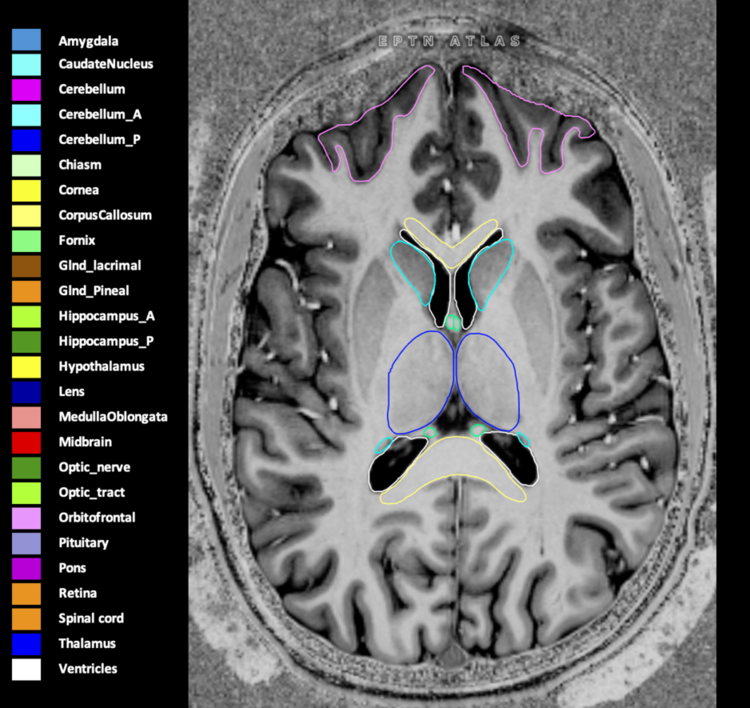Select the Lens dark blue swatch
Screen dimensions: 750x708
pyautogui.click(x=26, y=392)
